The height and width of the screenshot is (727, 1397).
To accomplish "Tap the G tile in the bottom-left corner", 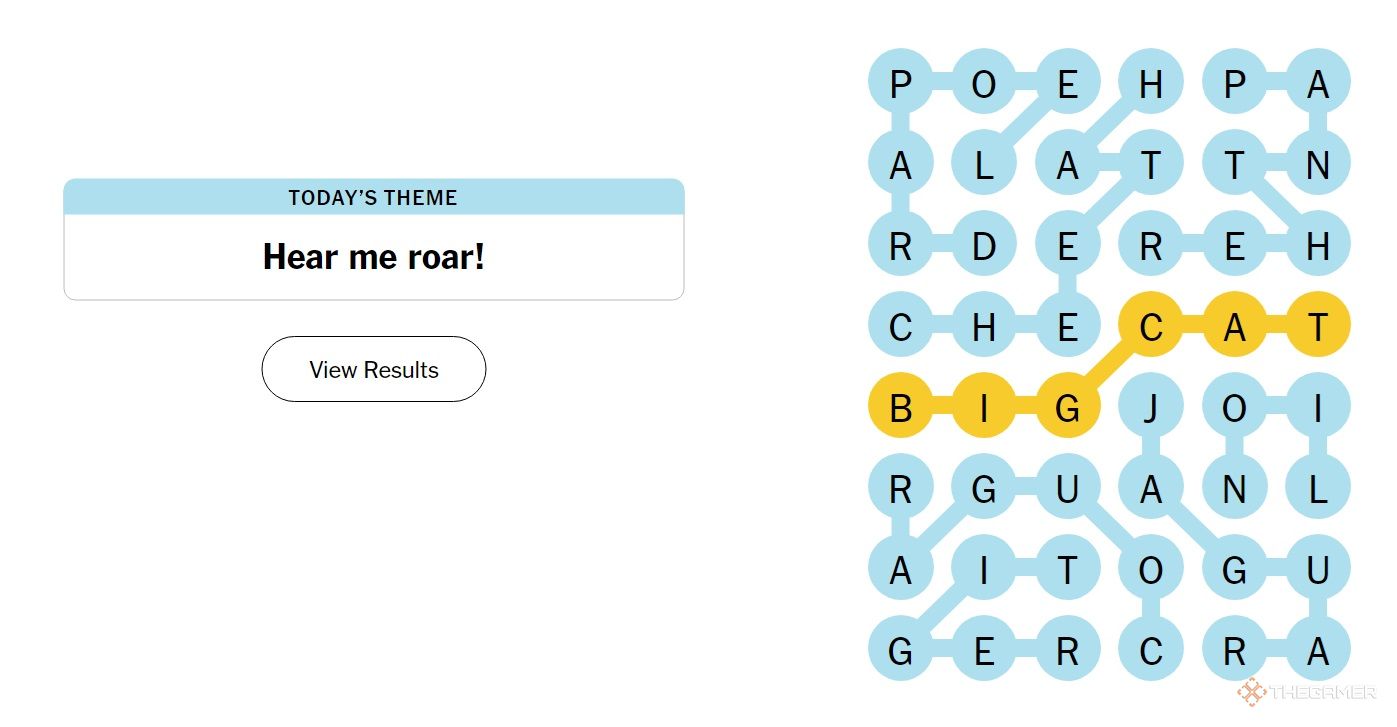I will (901, 650).
